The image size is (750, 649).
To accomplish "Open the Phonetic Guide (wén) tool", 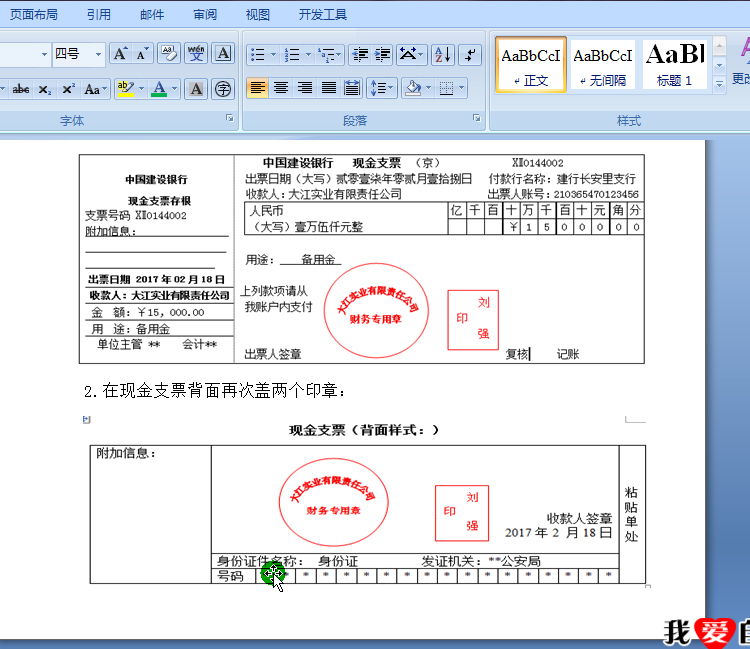I will [196, 54].
